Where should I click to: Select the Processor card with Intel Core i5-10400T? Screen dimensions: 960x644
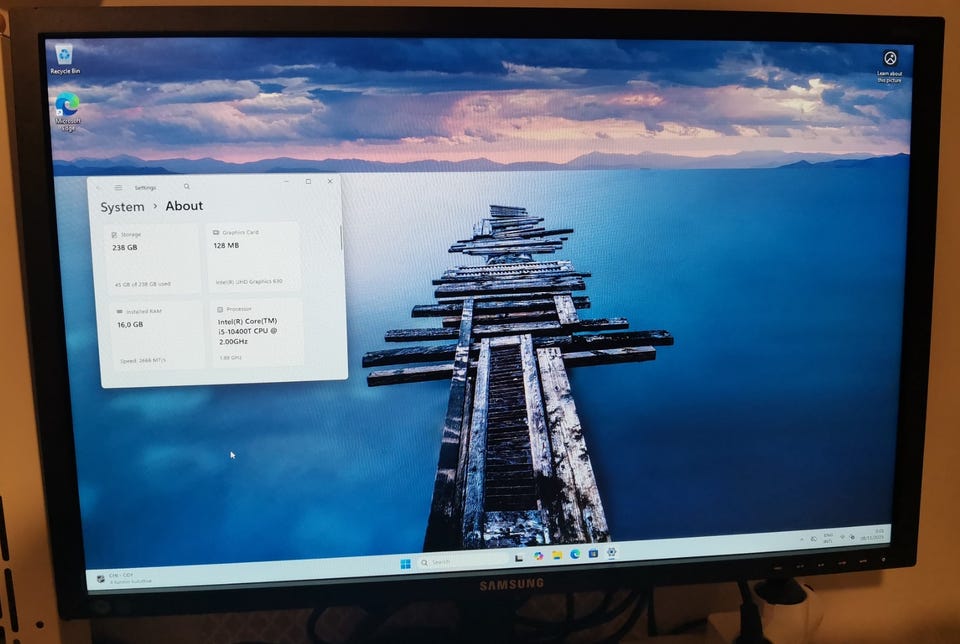(x=257, y=332)
